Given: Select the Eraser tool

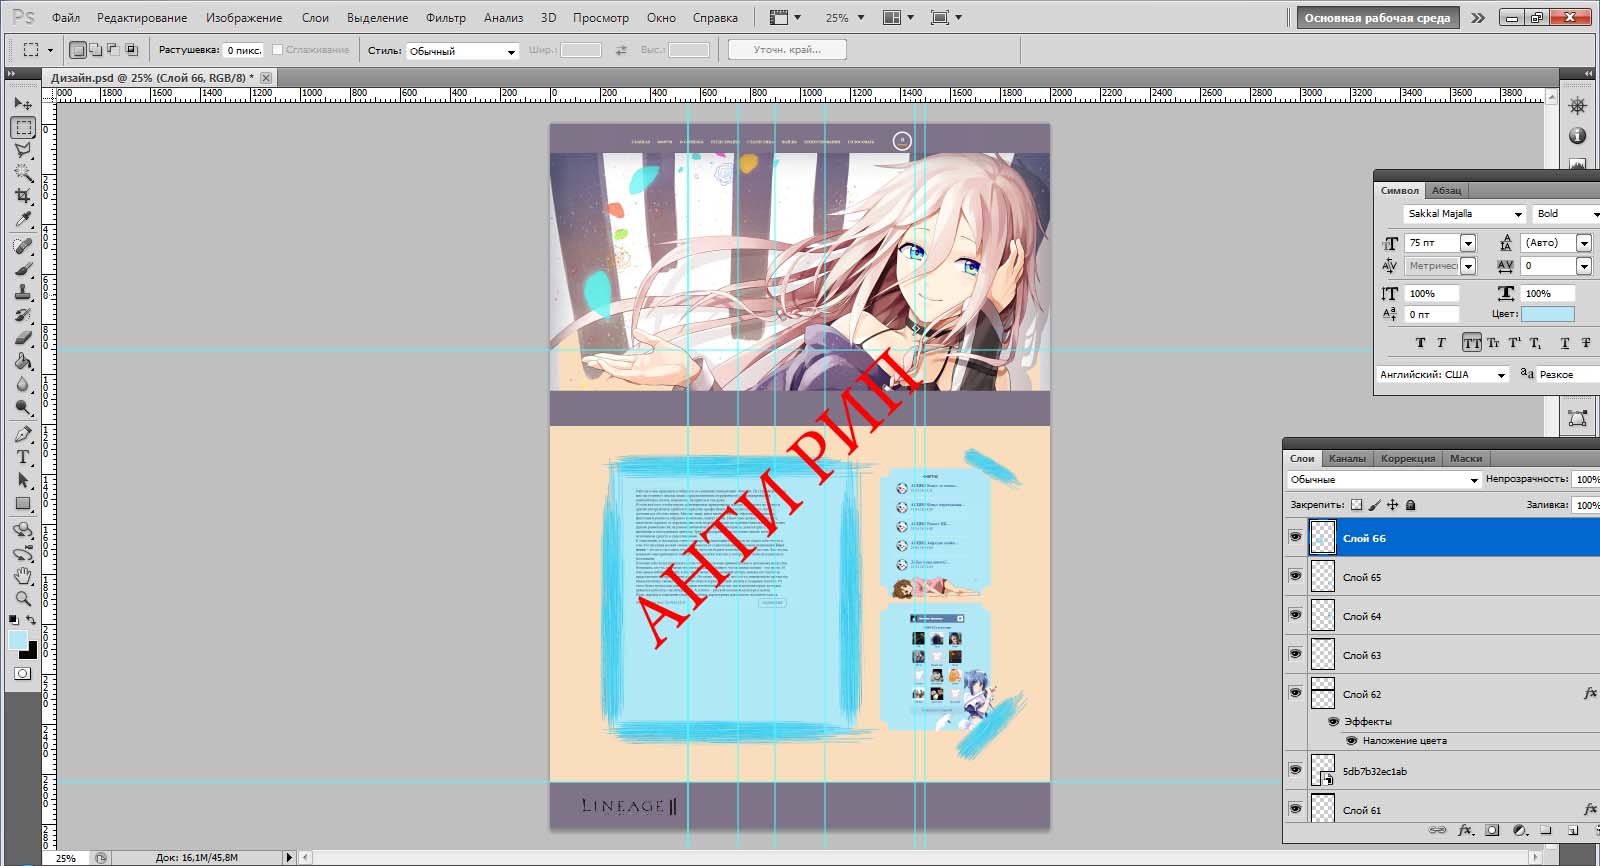Looking at the screenshot, I should [23, 338].
